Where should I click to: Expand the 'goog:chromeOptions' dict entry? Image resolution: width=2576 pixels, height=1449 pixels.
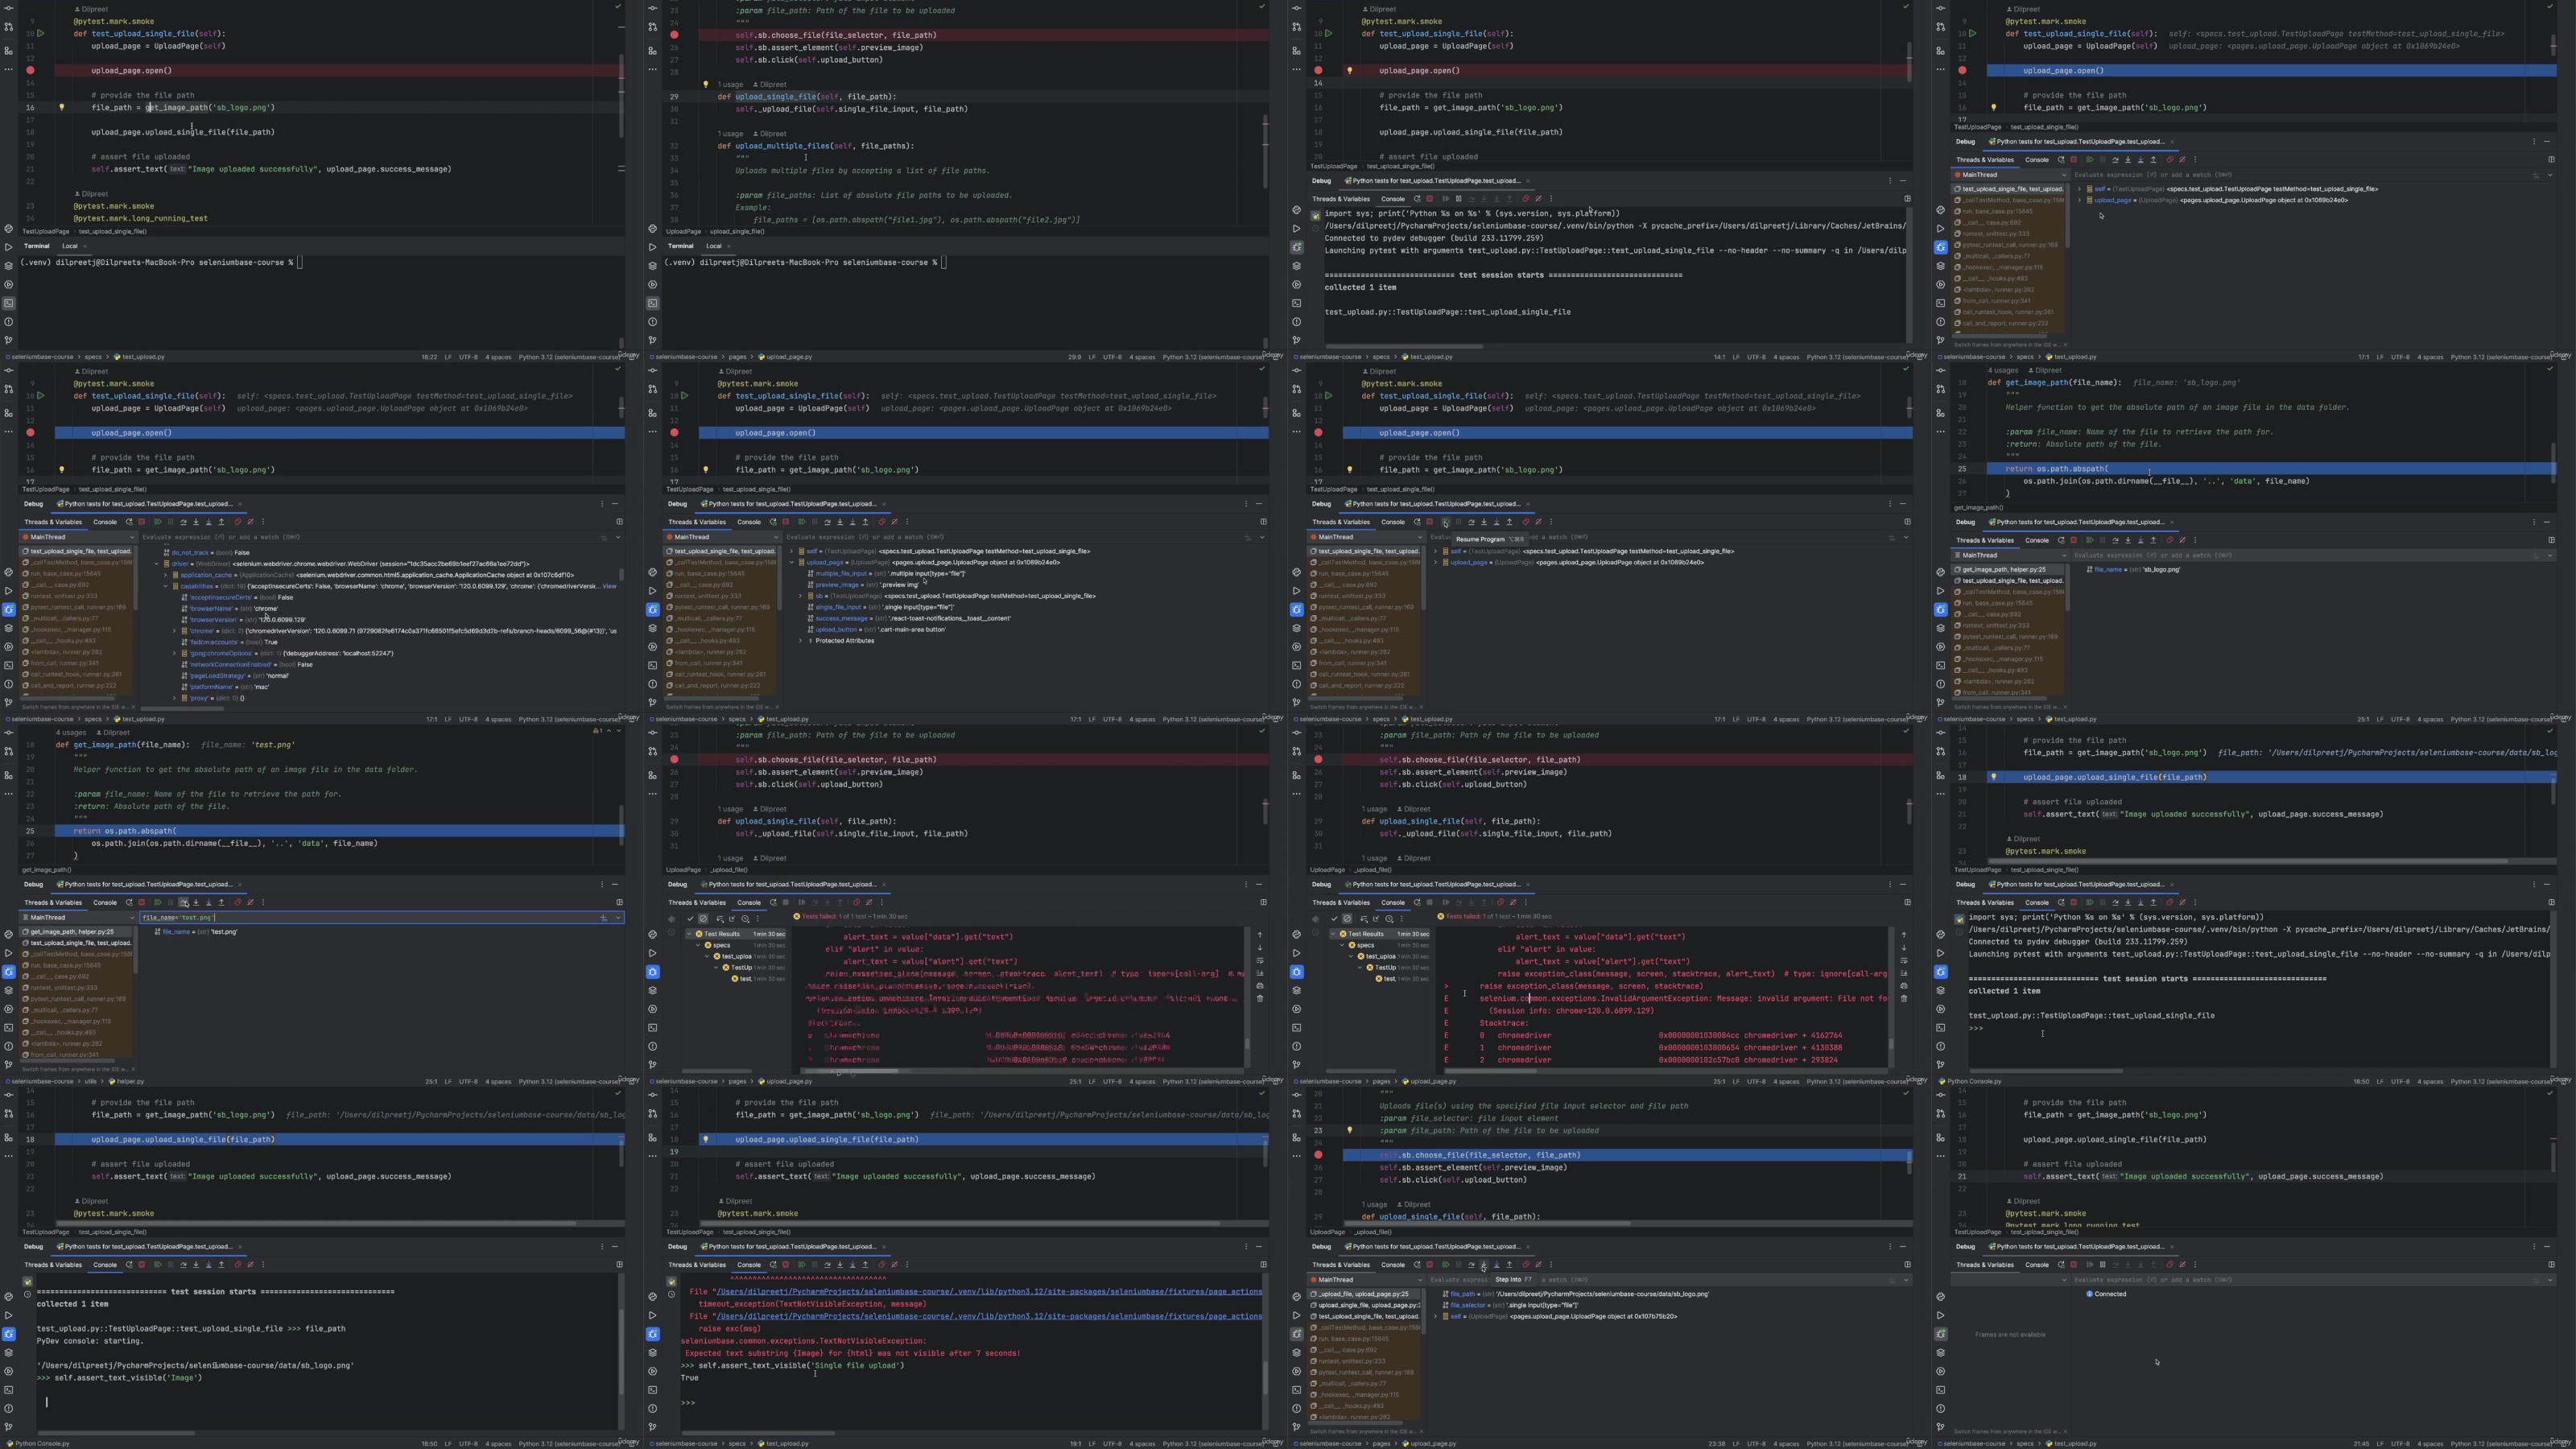click(x=174, y=653)
